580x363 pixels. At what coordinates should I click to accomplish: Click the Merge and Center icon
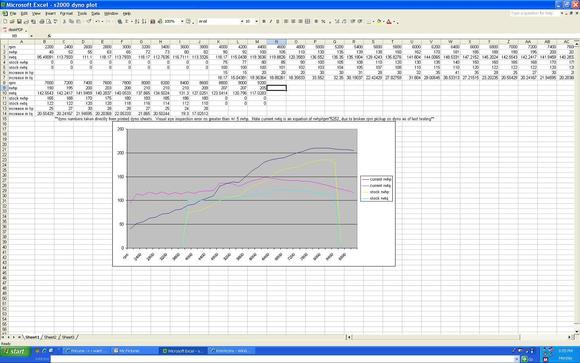click(307, 21)
